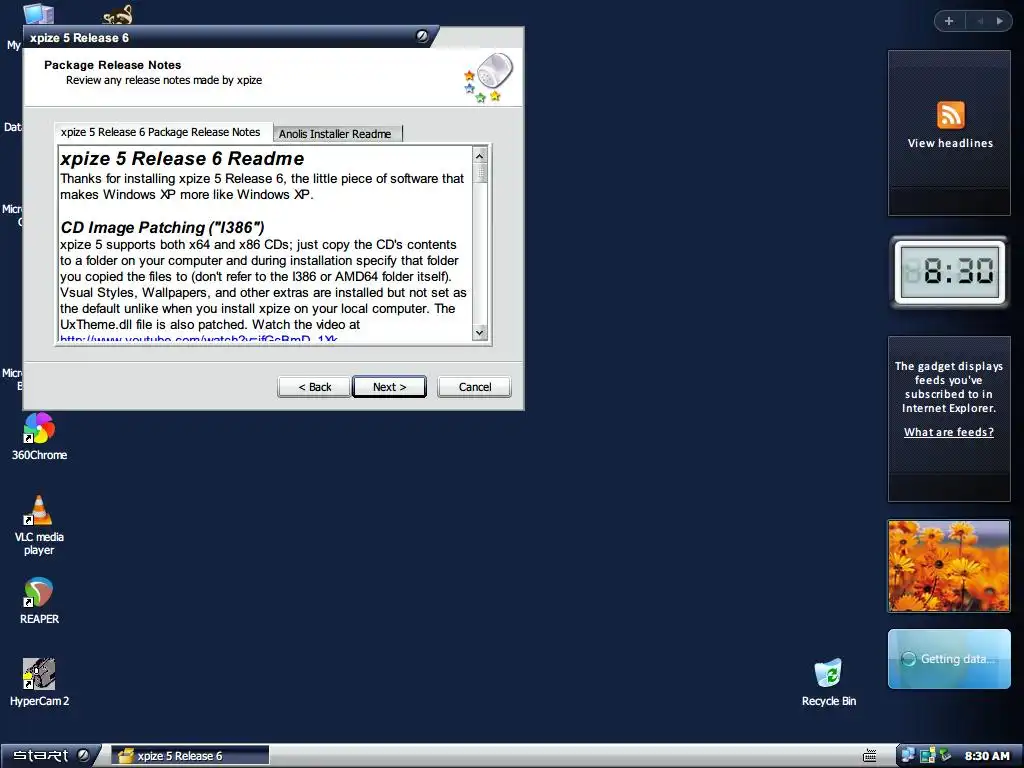Click the orange flowers slideshow gadget
Screen dimensions: 1024x768
(x=949, y=566)
